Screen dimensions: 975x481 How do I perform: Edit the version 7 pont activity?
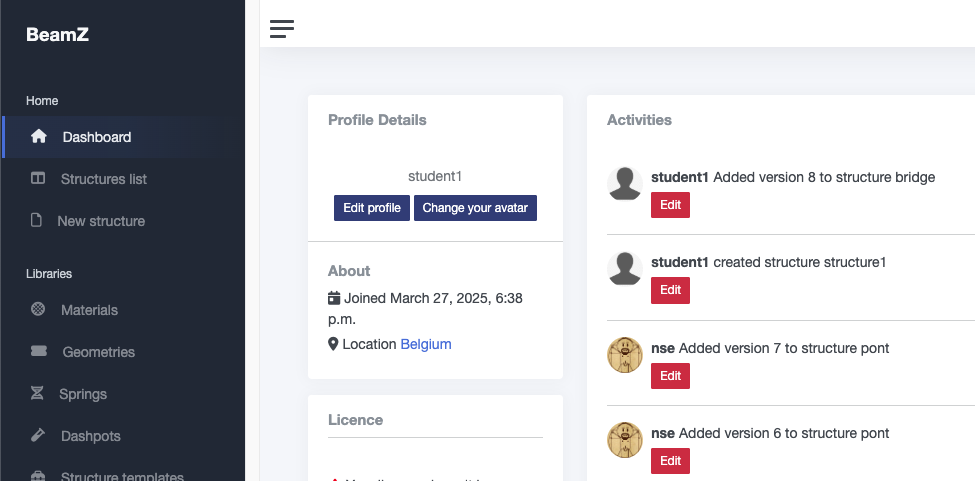point(670,376)
